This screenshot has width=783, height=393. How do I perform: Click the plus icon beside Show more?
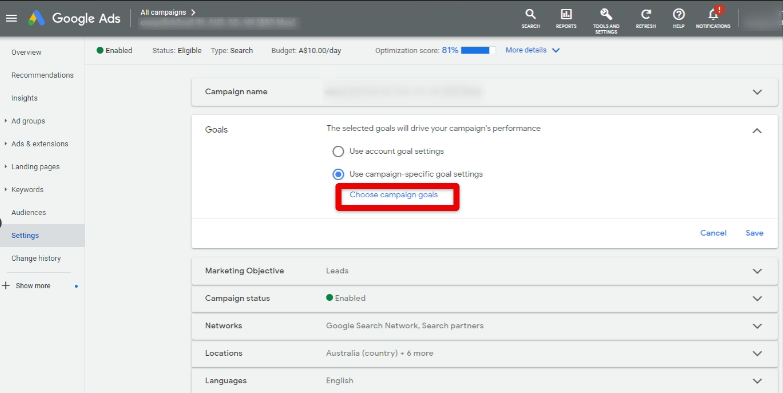tap(6, 286)
